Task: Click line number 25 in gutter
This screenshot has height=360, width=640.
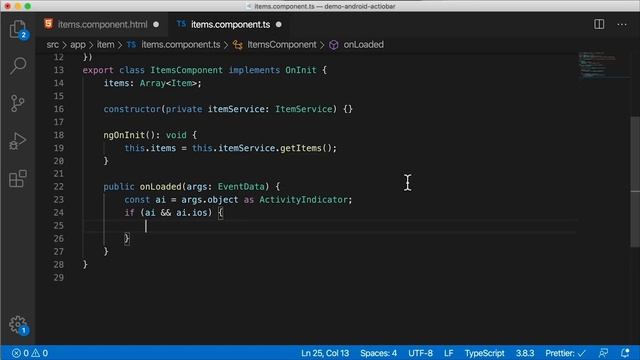Action: point(59,225)
